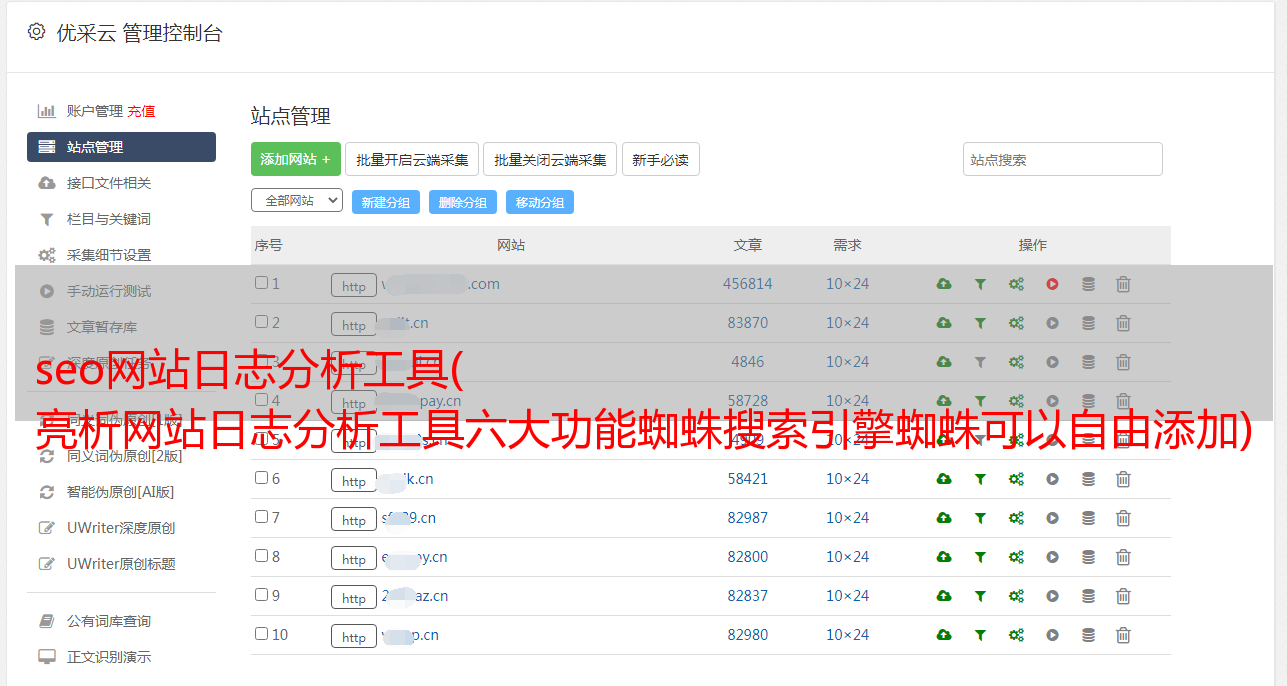Screen dimensions: 1287x686
Task: Open 正文识别演示 in the sidebar
Action: [x=109, y=657]
